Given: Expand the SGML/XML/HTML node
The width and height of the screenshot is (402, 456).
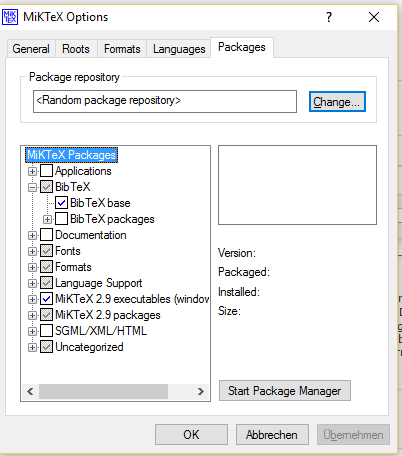Looking at the screenshot, I should pos(32,331).
